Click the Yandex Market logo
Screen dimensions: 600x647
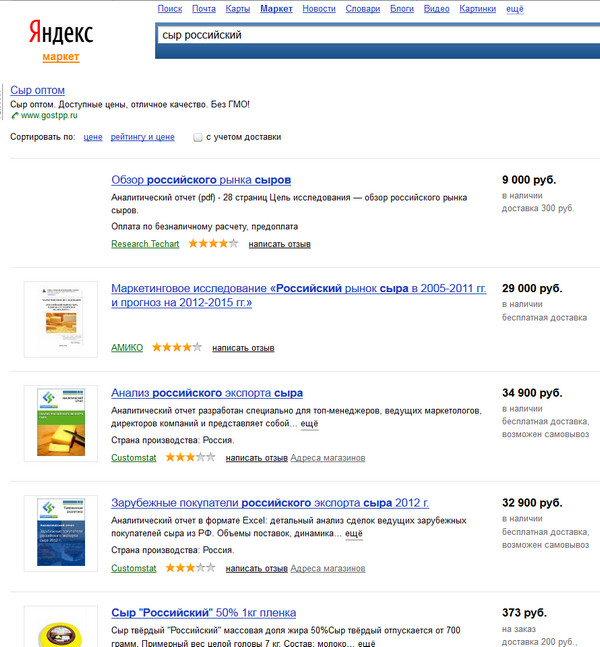[x=61, y=40]
